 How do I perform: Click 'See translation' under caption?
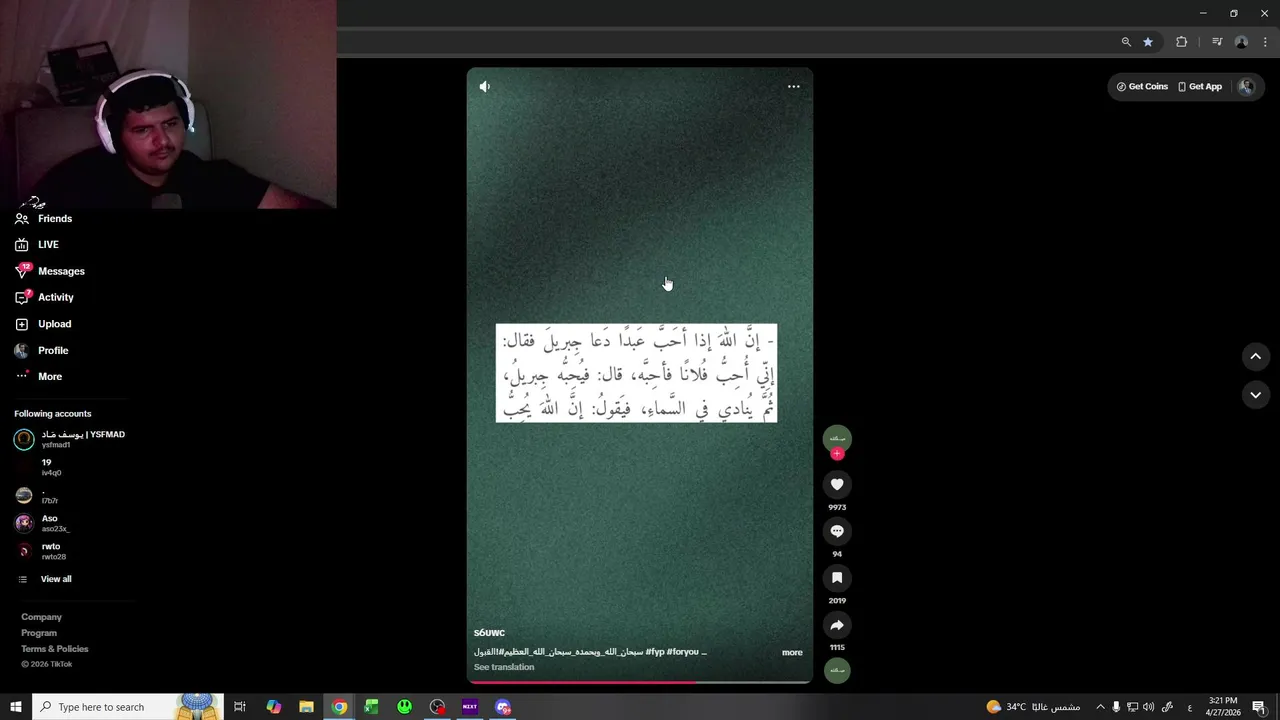point(504,667)
